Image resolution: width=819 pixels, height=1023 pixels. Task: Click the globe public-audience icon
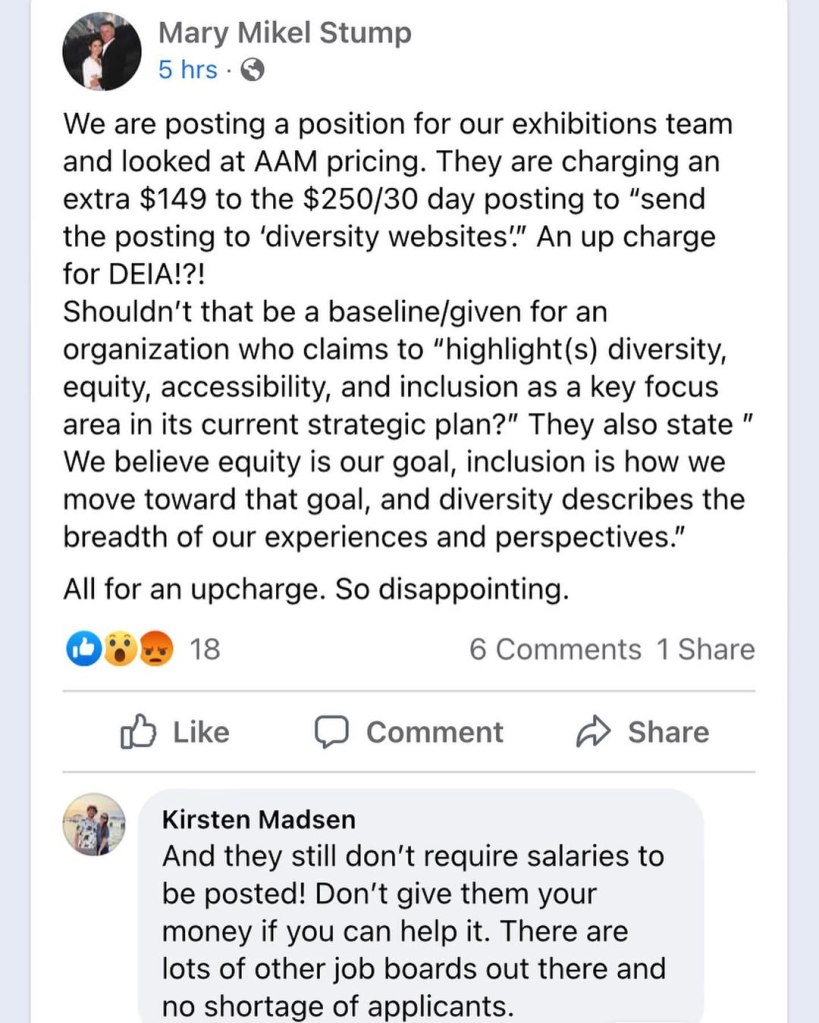click(x=254, y=70)
